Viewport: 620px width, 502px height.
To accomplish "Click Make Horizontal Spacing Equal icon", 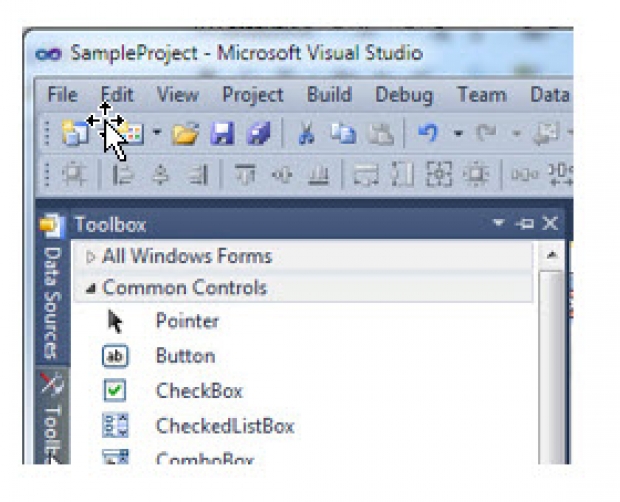I will click(525, 174).
